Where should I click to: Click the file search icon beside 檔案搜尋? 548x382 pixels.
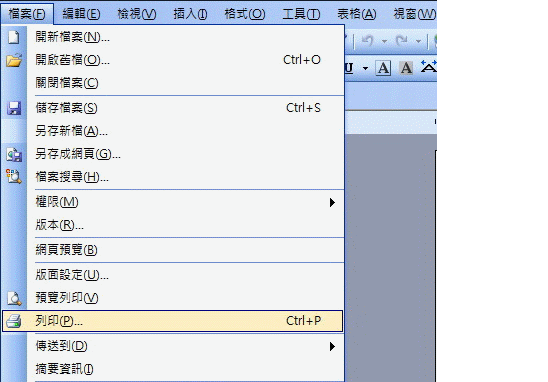14,176
